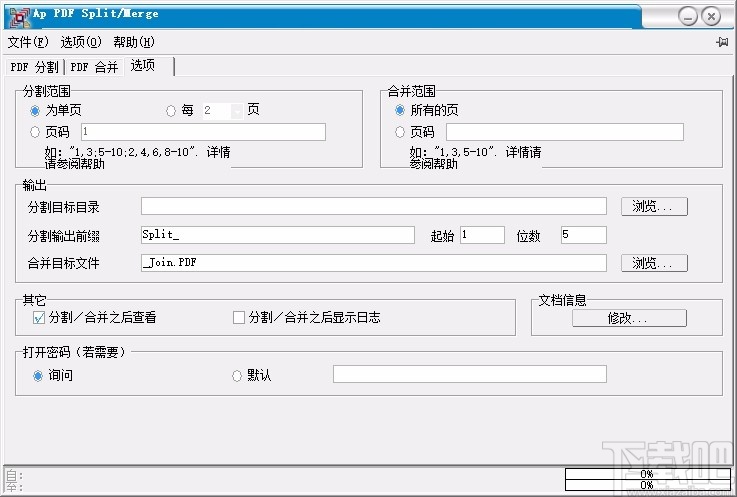Click the 修改... document info button
737x497 pixels.
(x=629, y=318)
